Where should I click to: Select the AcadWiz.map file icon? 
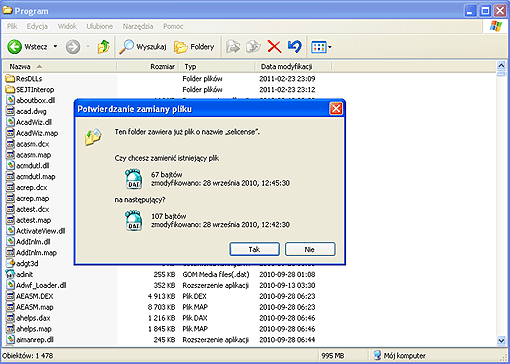pos(11,133)
